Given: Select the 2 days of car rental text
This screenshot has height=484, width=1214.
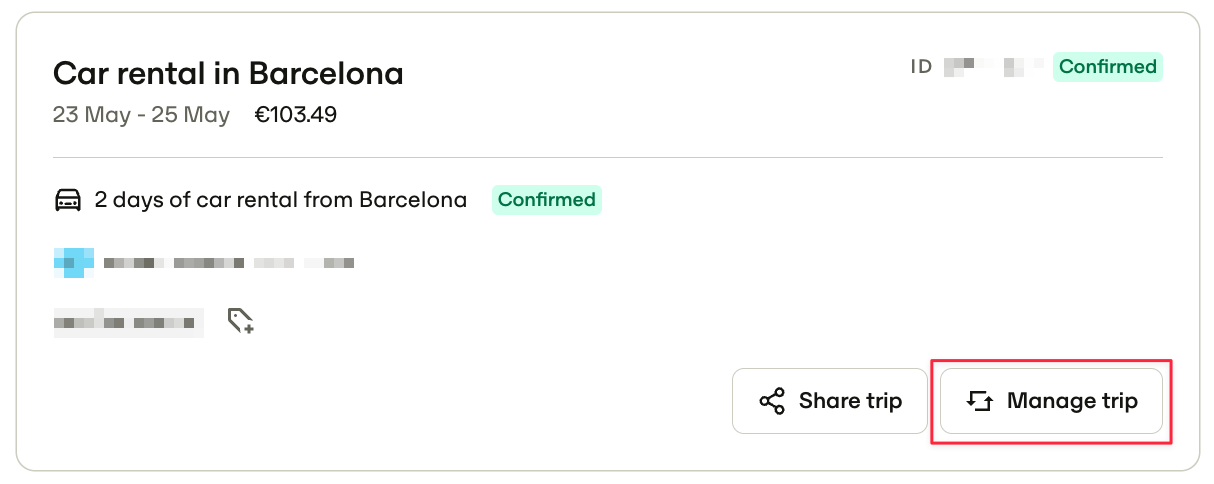Looking at the screenshot, I should tap(281, 200).
